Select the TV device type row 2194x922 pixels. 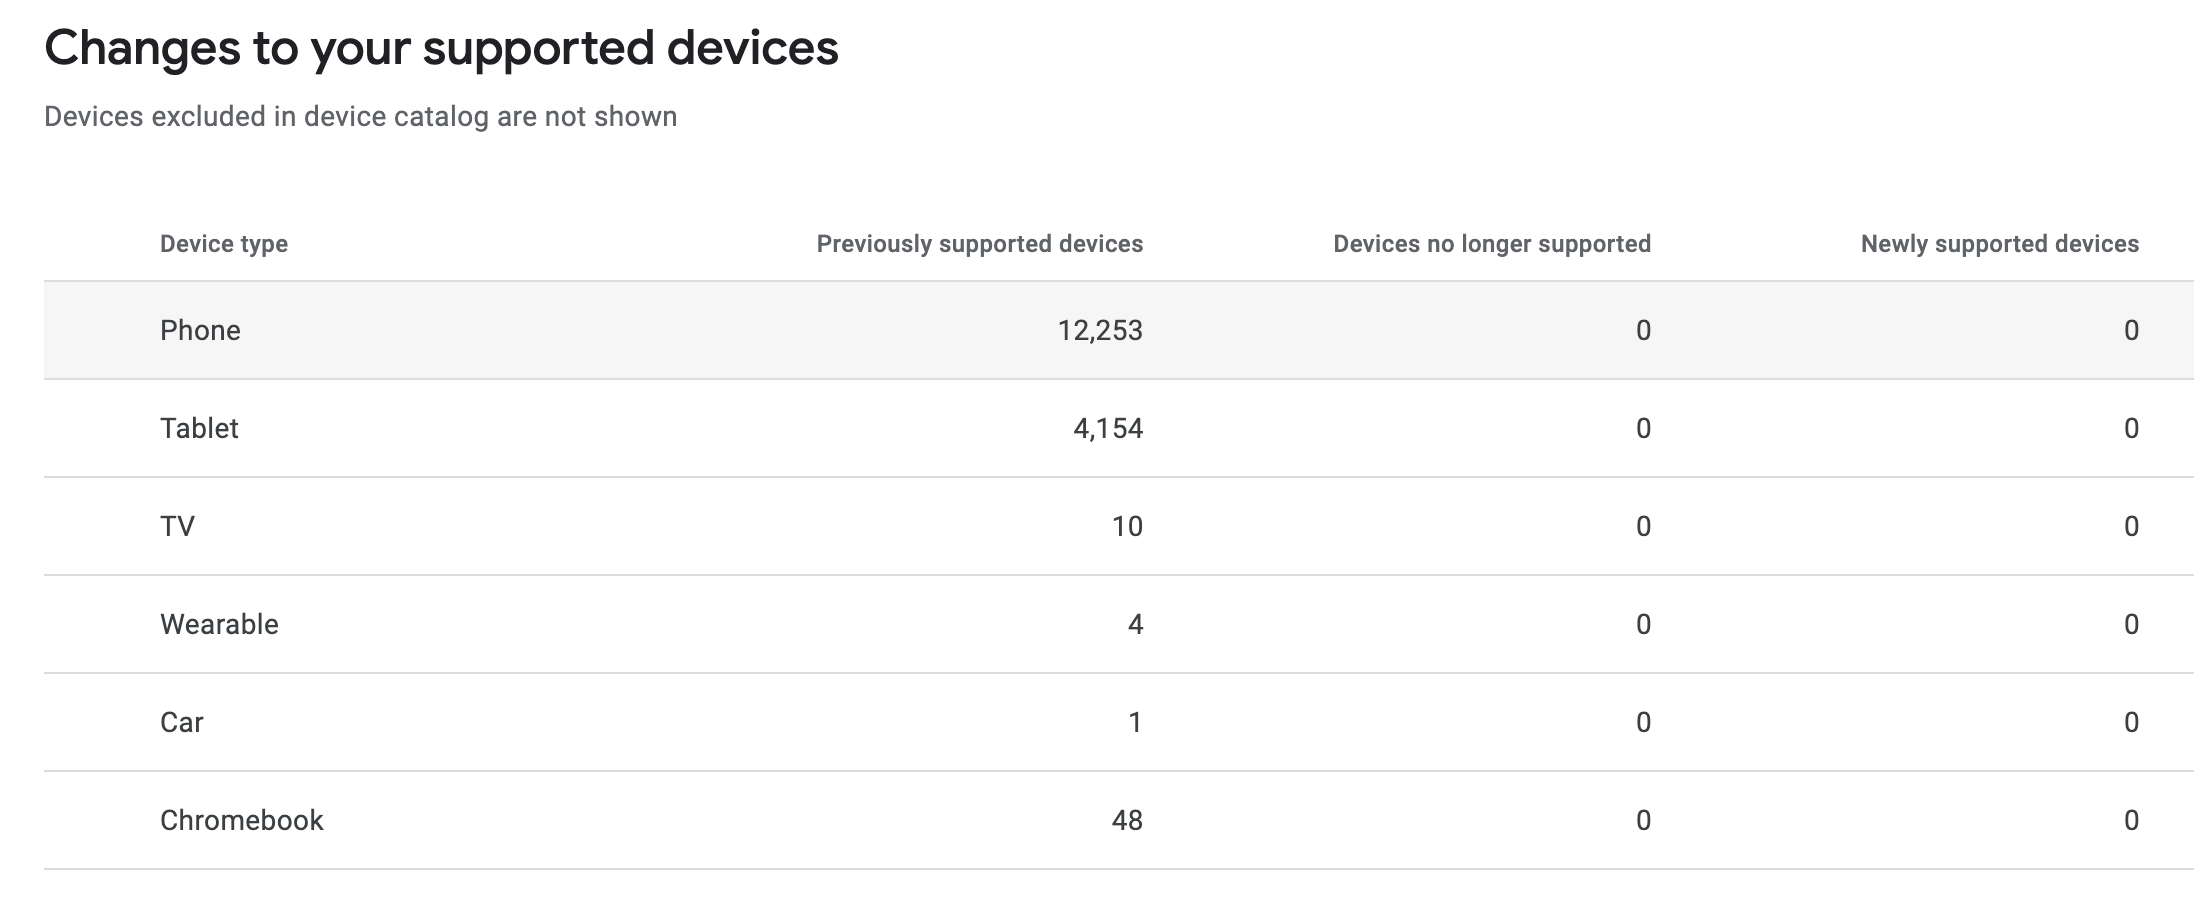1119,526
